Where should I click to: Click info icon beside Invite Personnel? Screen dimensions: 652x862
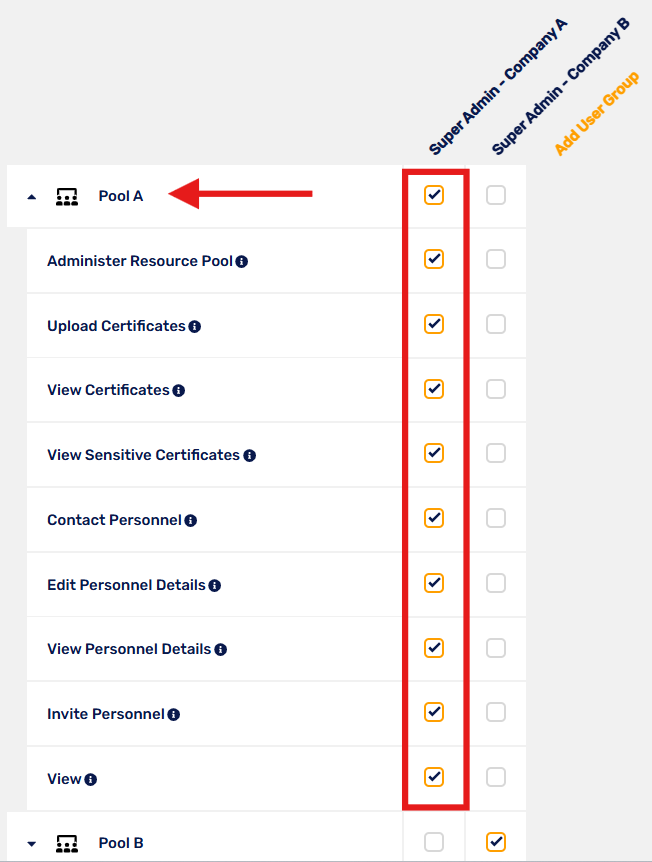[174, 715]
